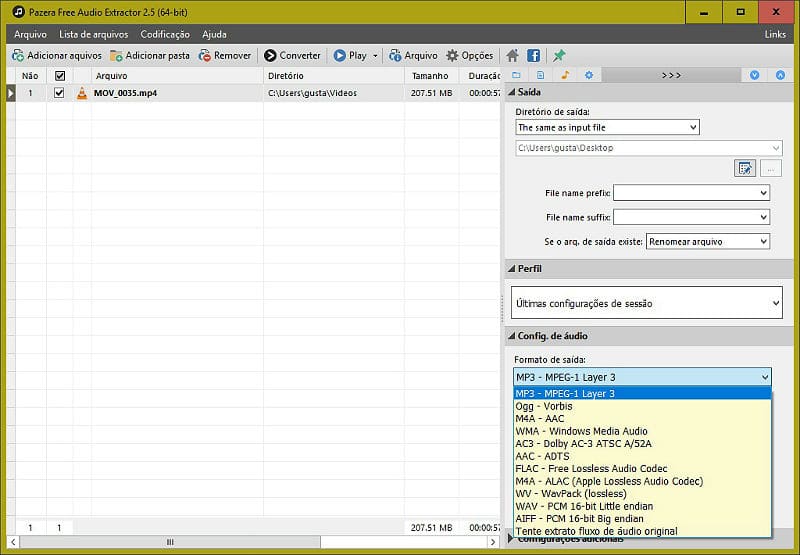Select WV - WavPack (lossless) option
The image size is (800, 555).
642,494
